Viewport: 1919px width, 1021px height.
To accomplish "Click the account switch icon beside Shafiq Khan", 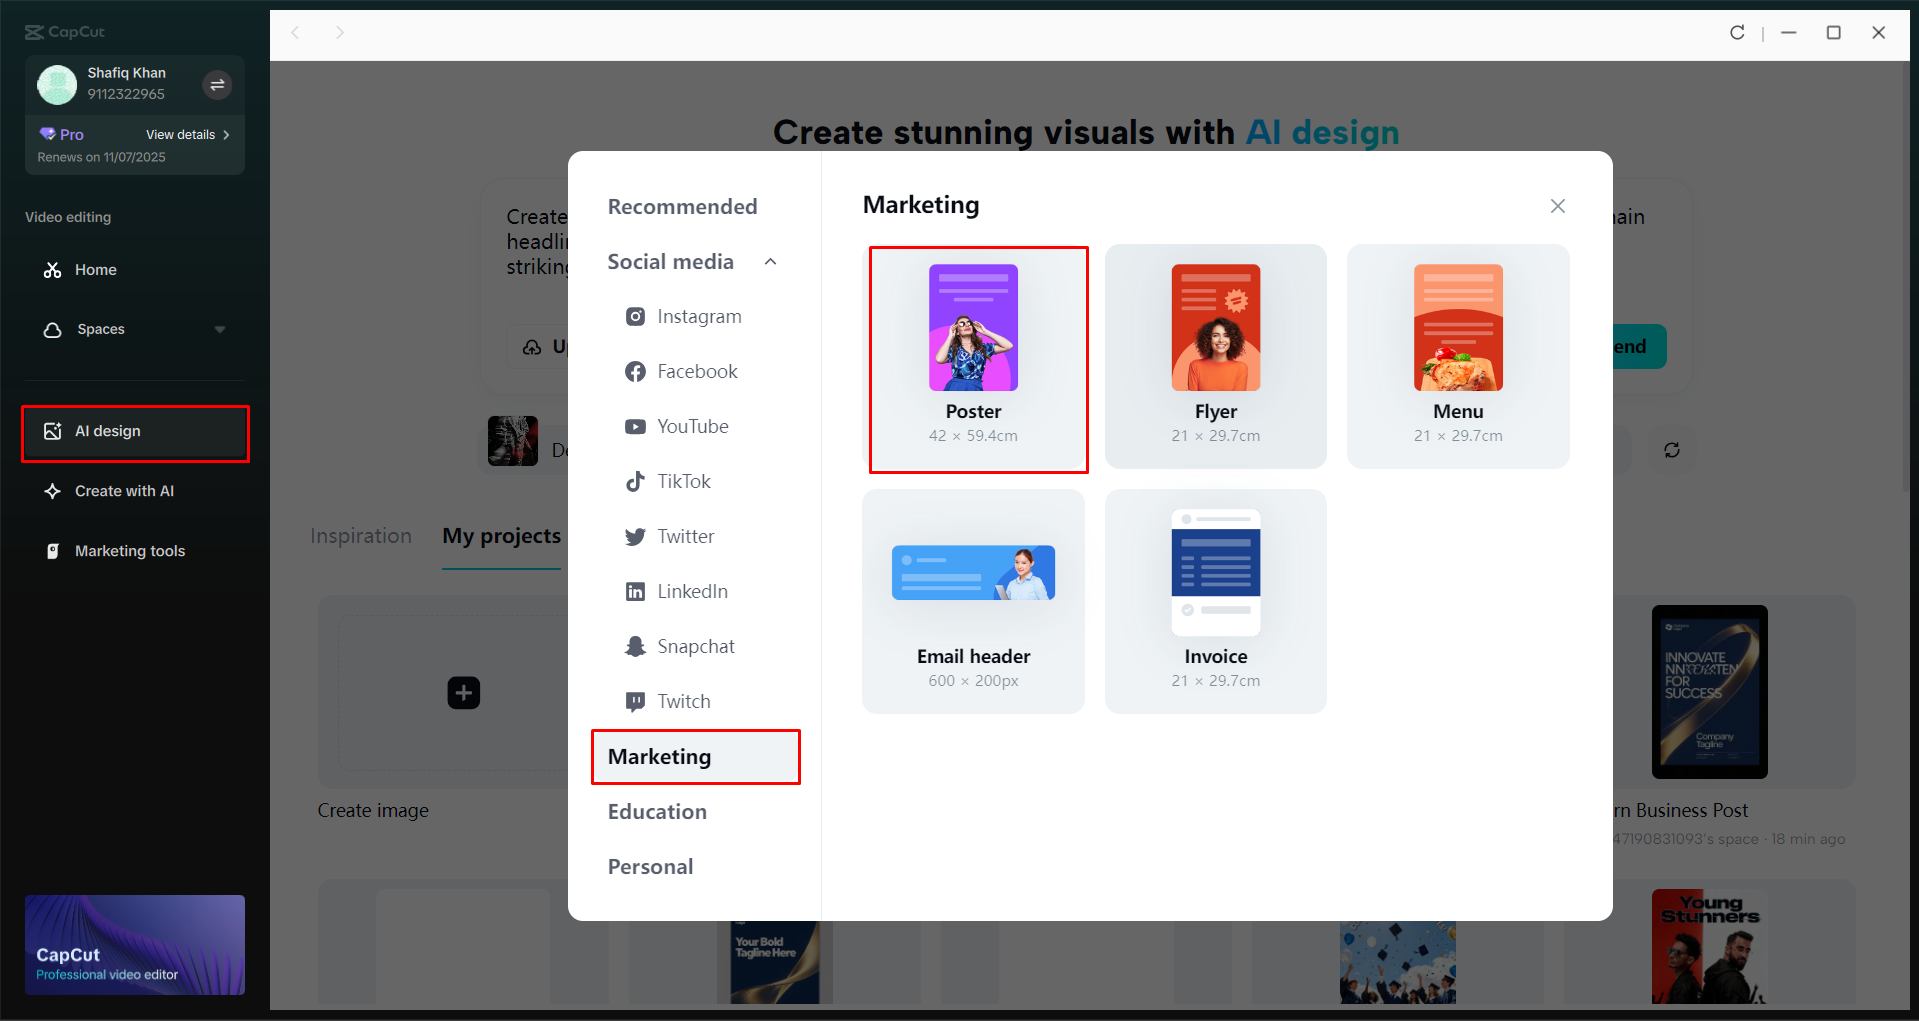I will point(217,85).
